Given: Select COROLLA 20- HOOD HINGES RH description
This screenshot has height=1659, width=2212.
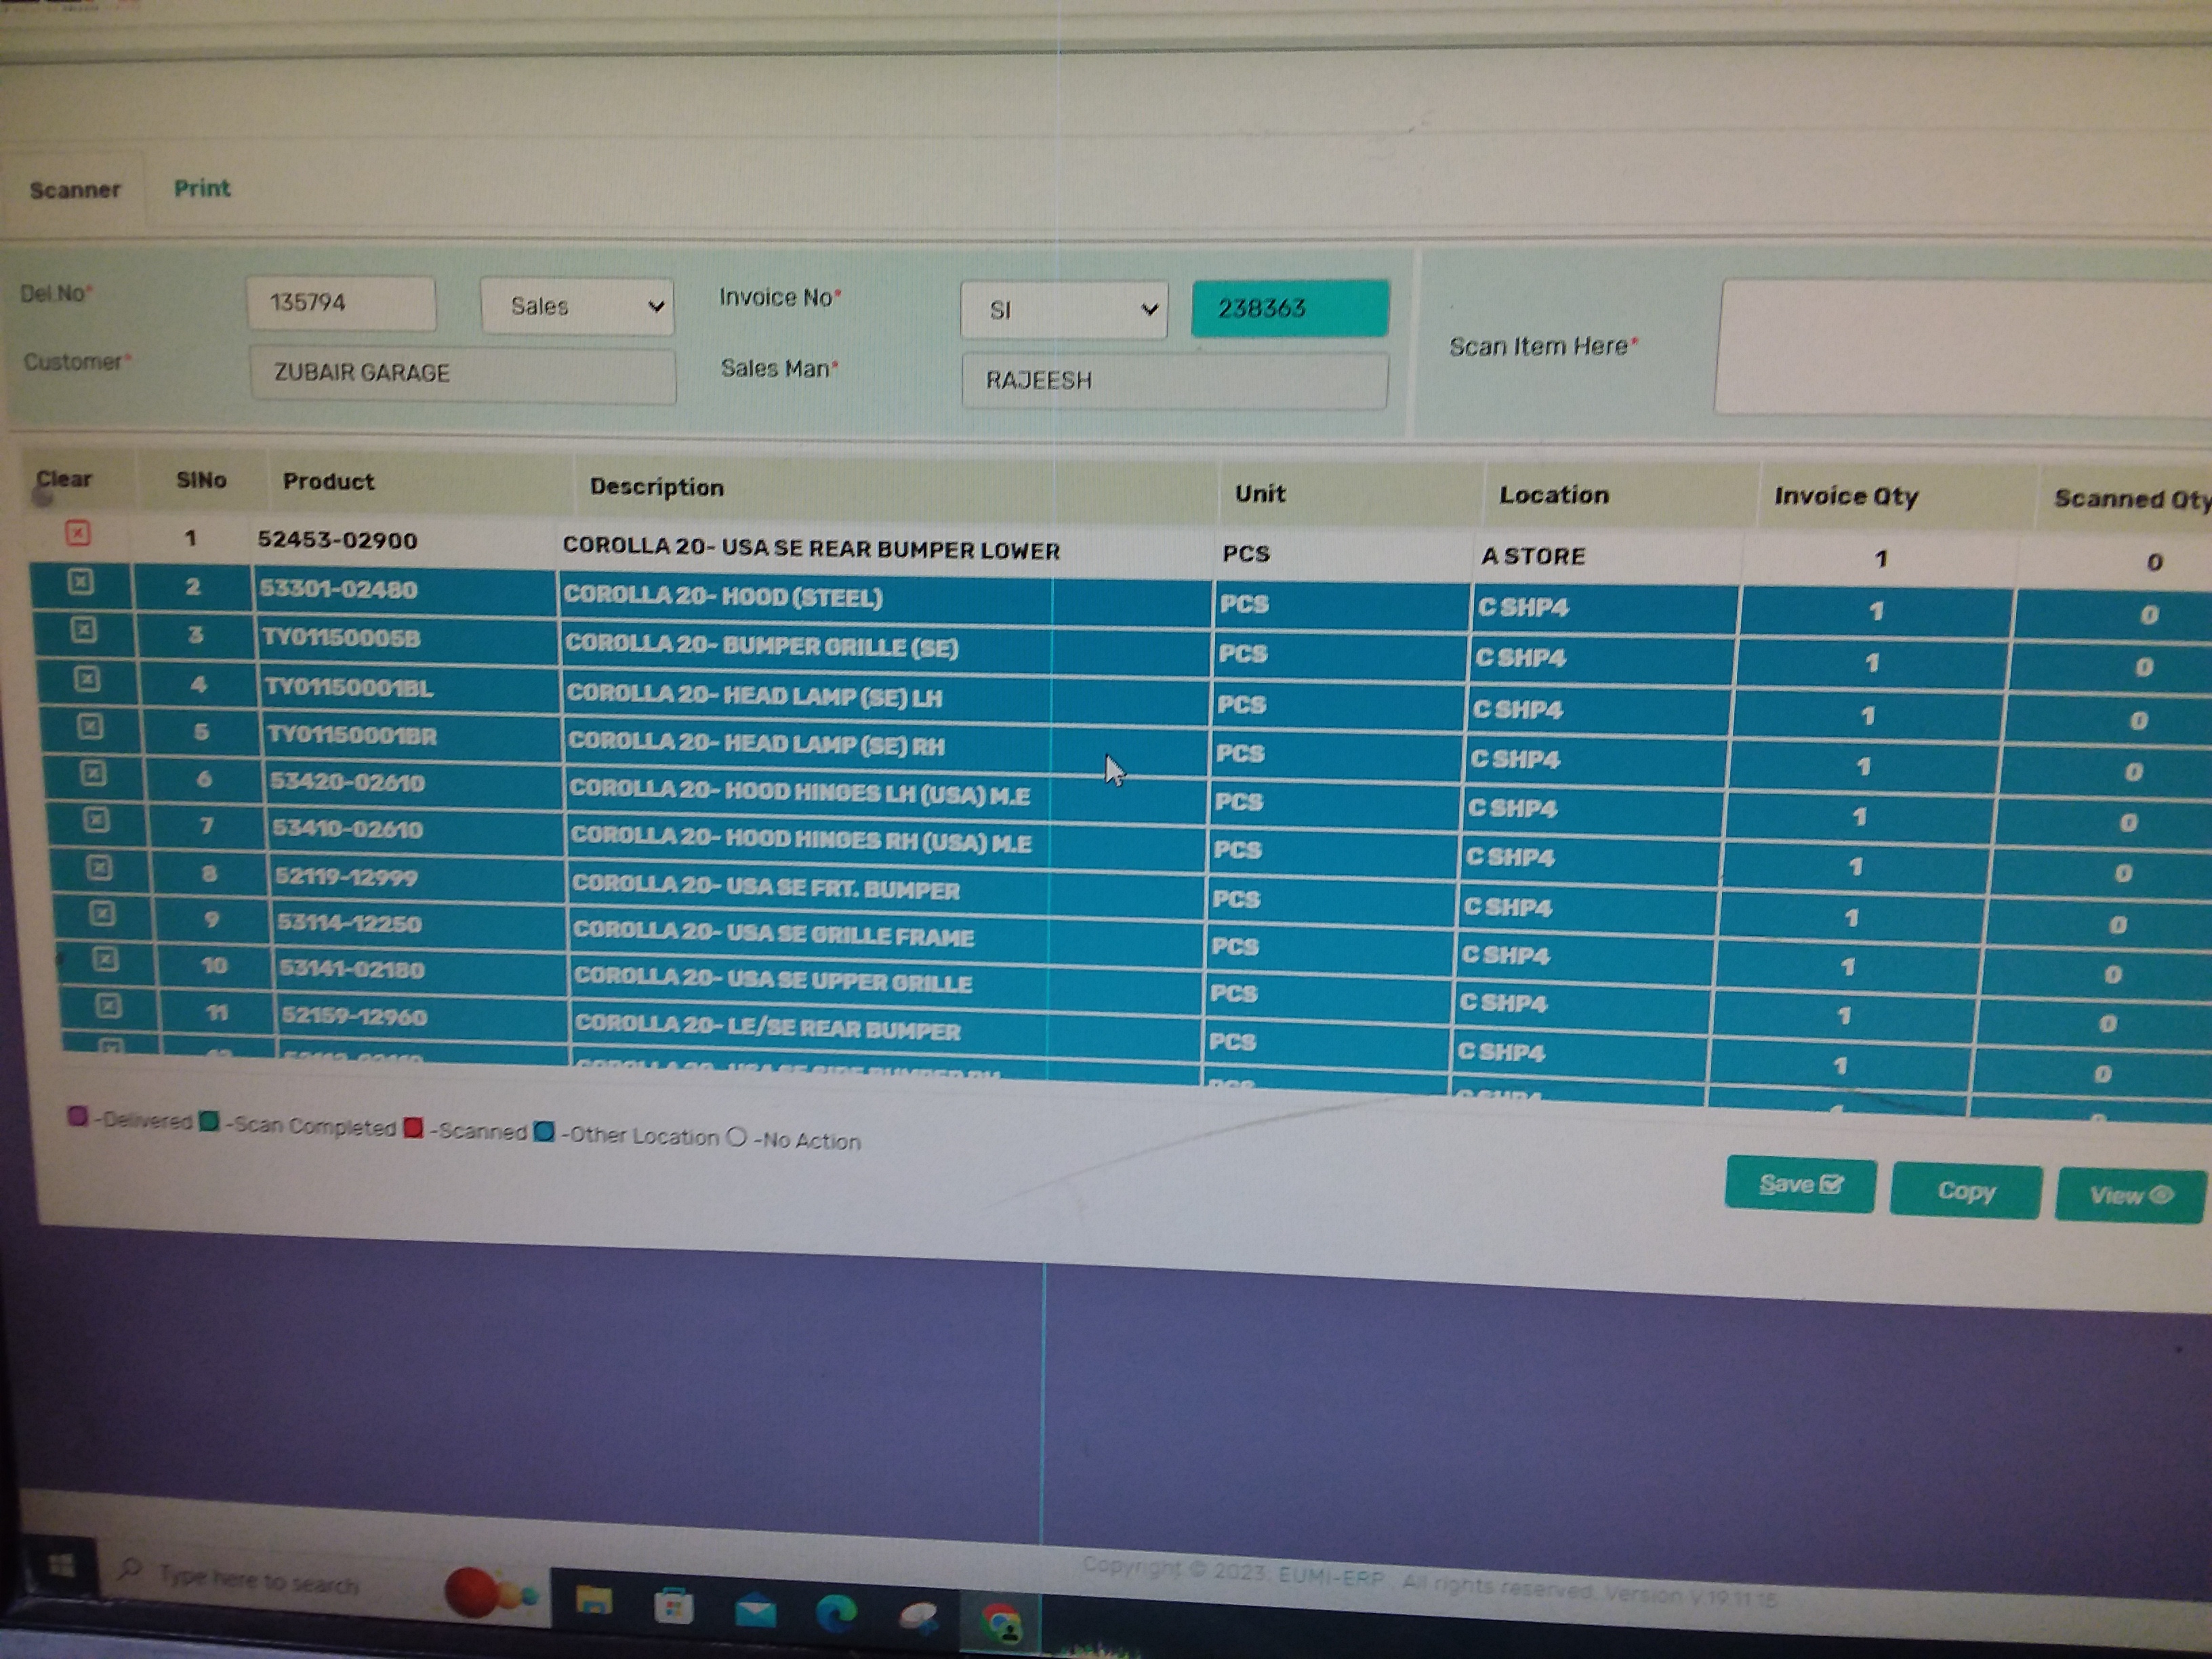Looking at the screenshot, I should (x=801, y=840).
